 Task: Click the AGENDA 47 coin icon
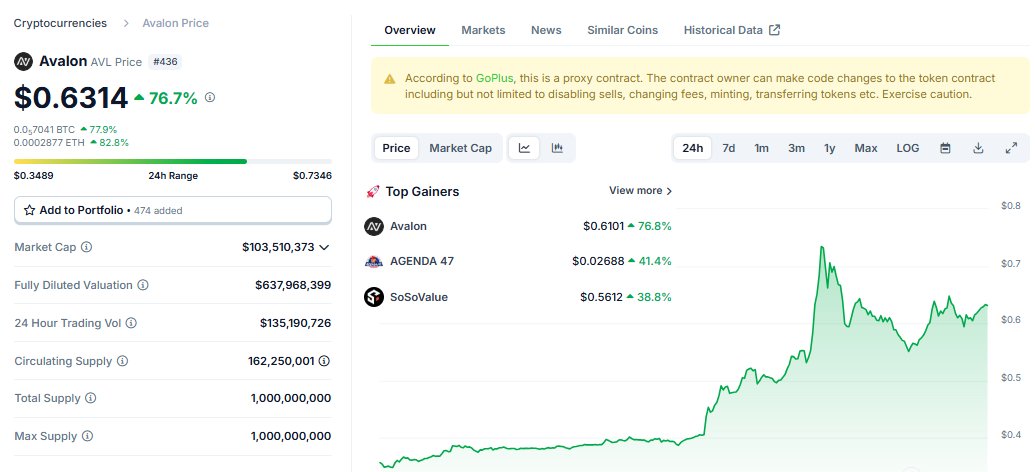click(x=374, y=261)
